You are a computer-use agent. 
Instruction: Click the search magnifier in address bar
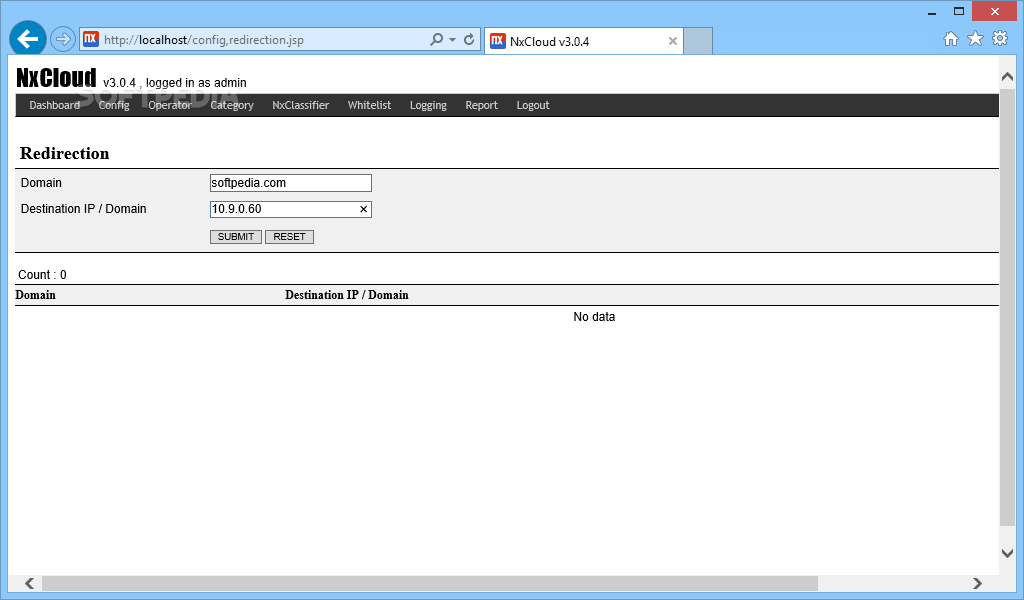coord(436,39)
